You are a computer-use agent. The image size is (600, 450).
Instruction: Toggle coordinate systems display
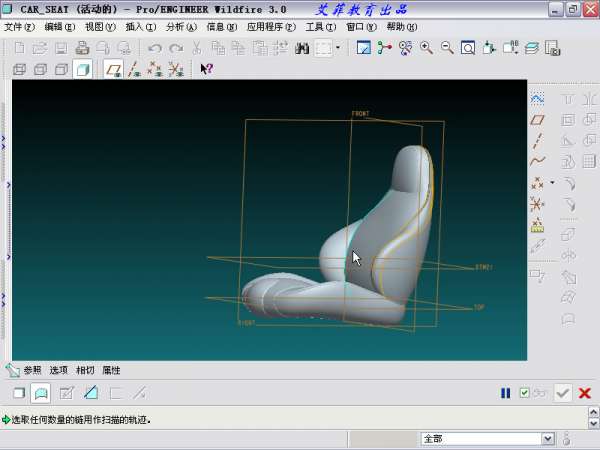[176, 69]
